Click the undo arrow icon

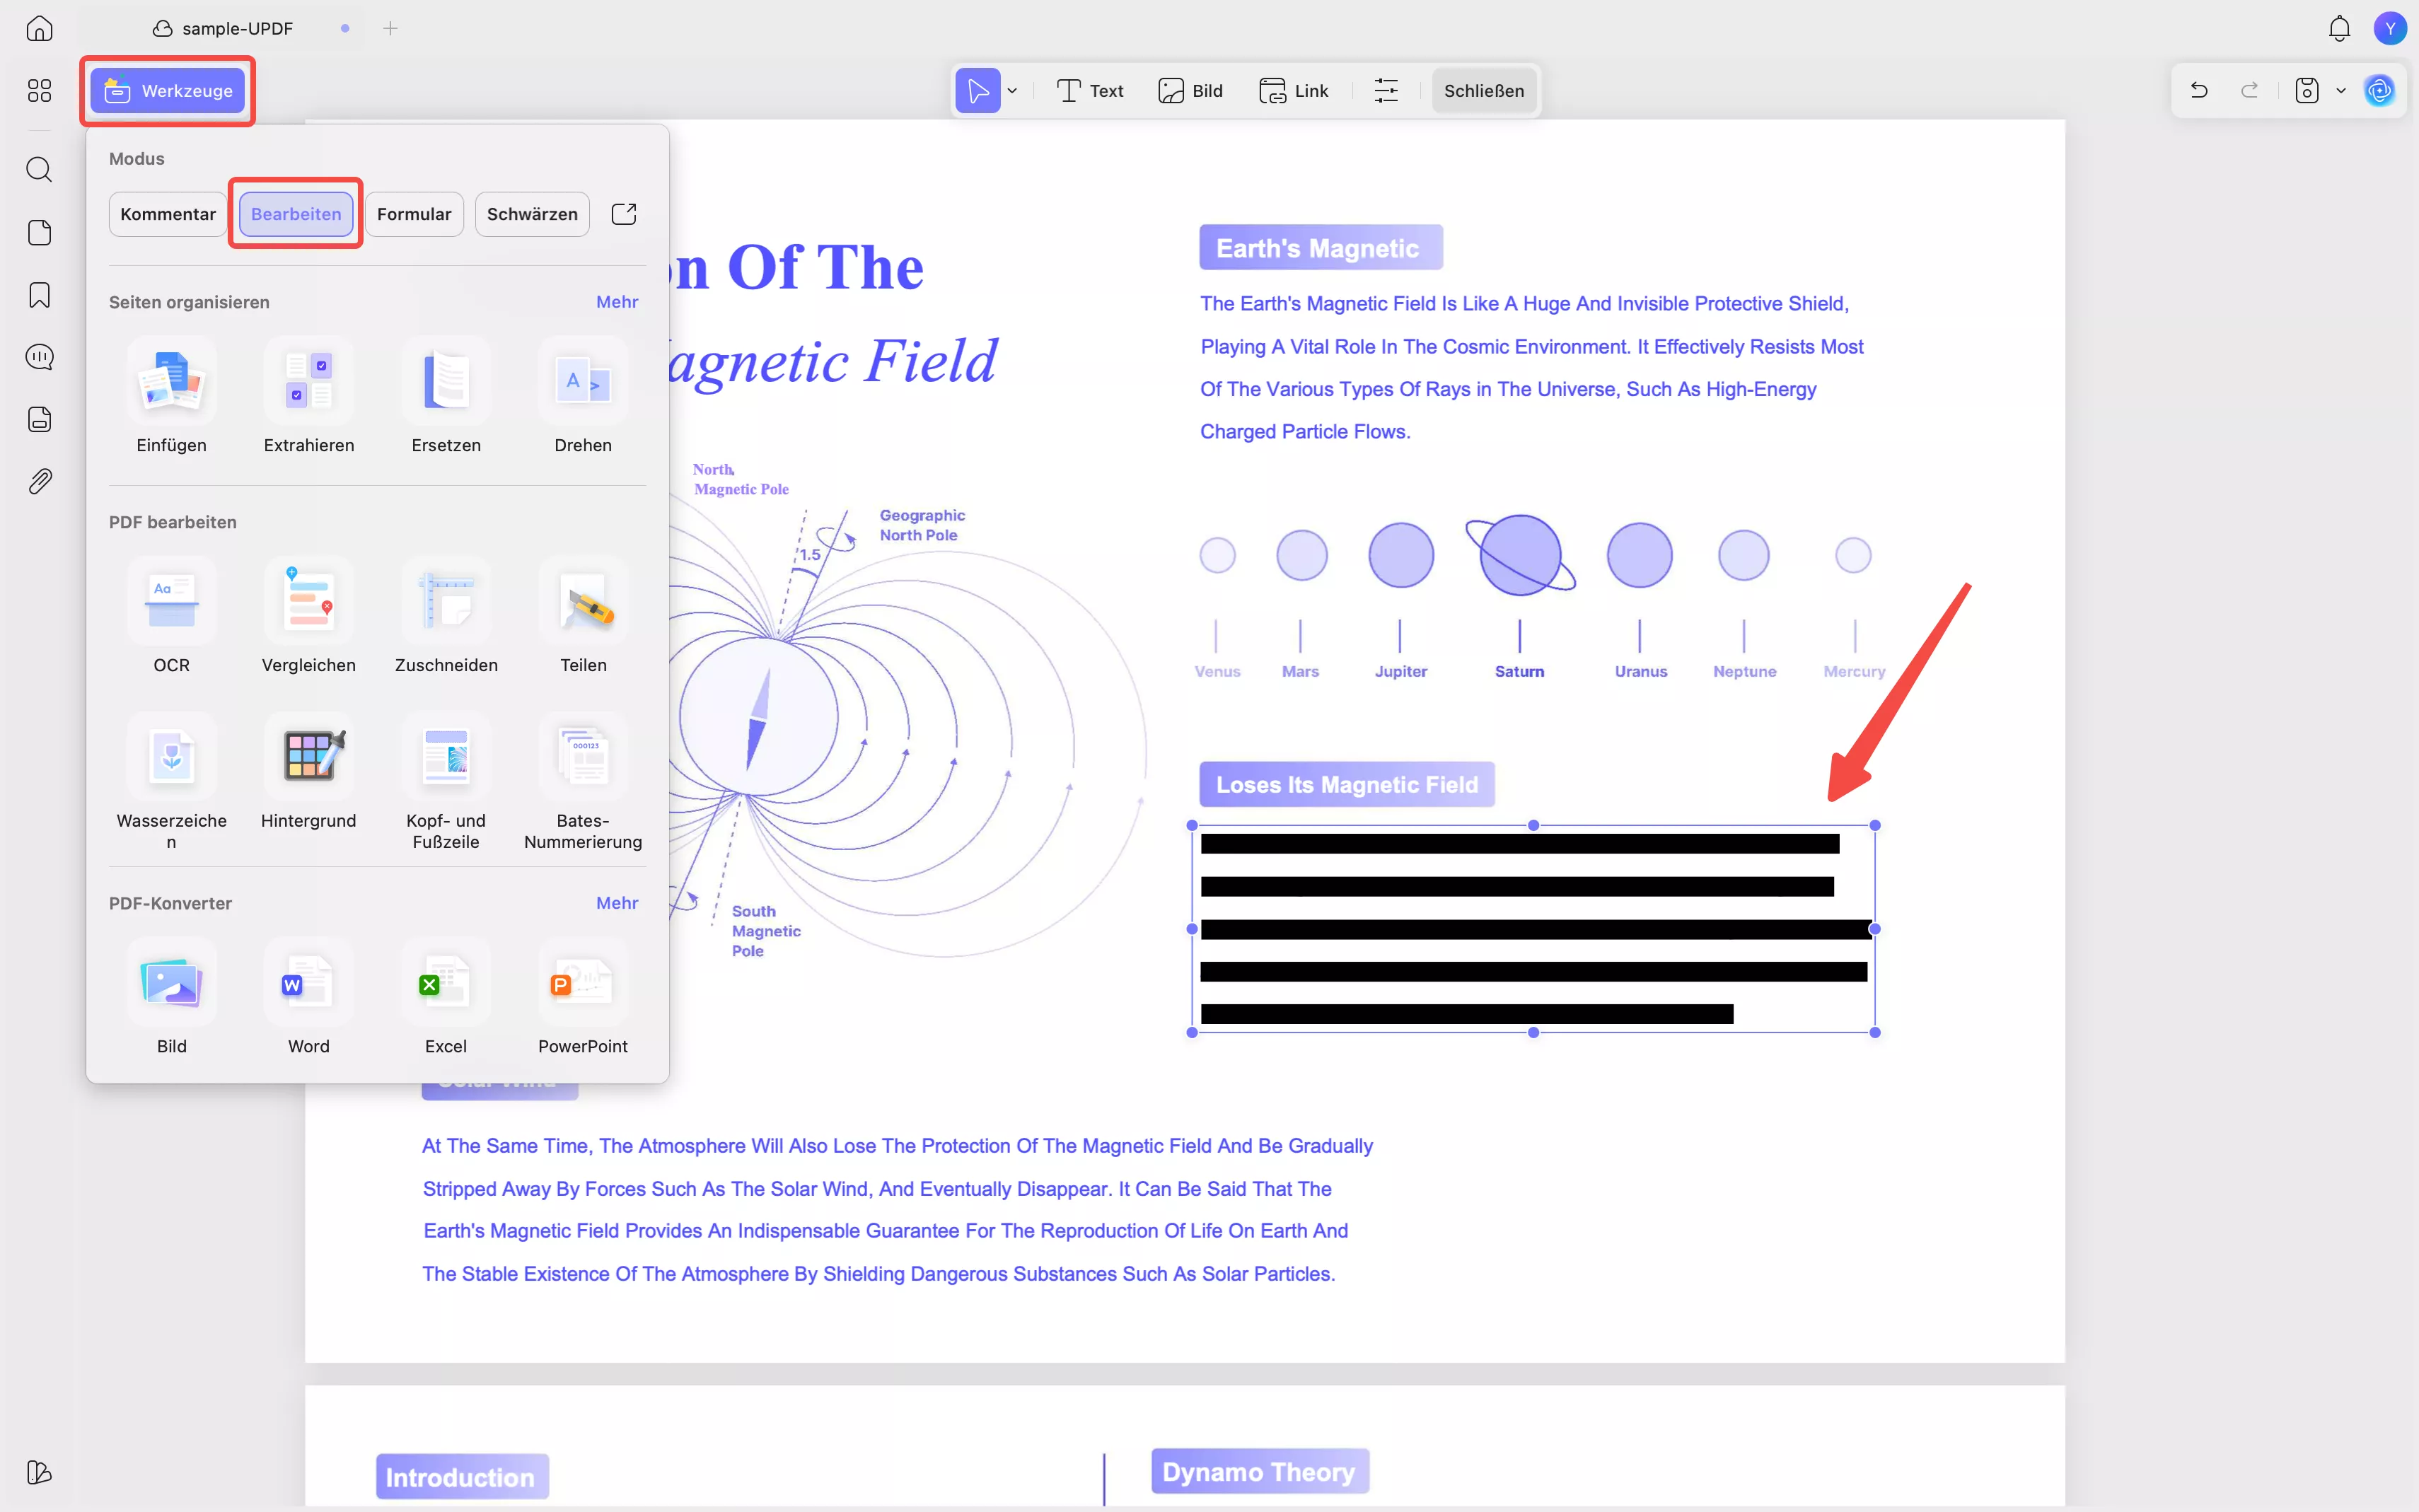(2198, 90)
